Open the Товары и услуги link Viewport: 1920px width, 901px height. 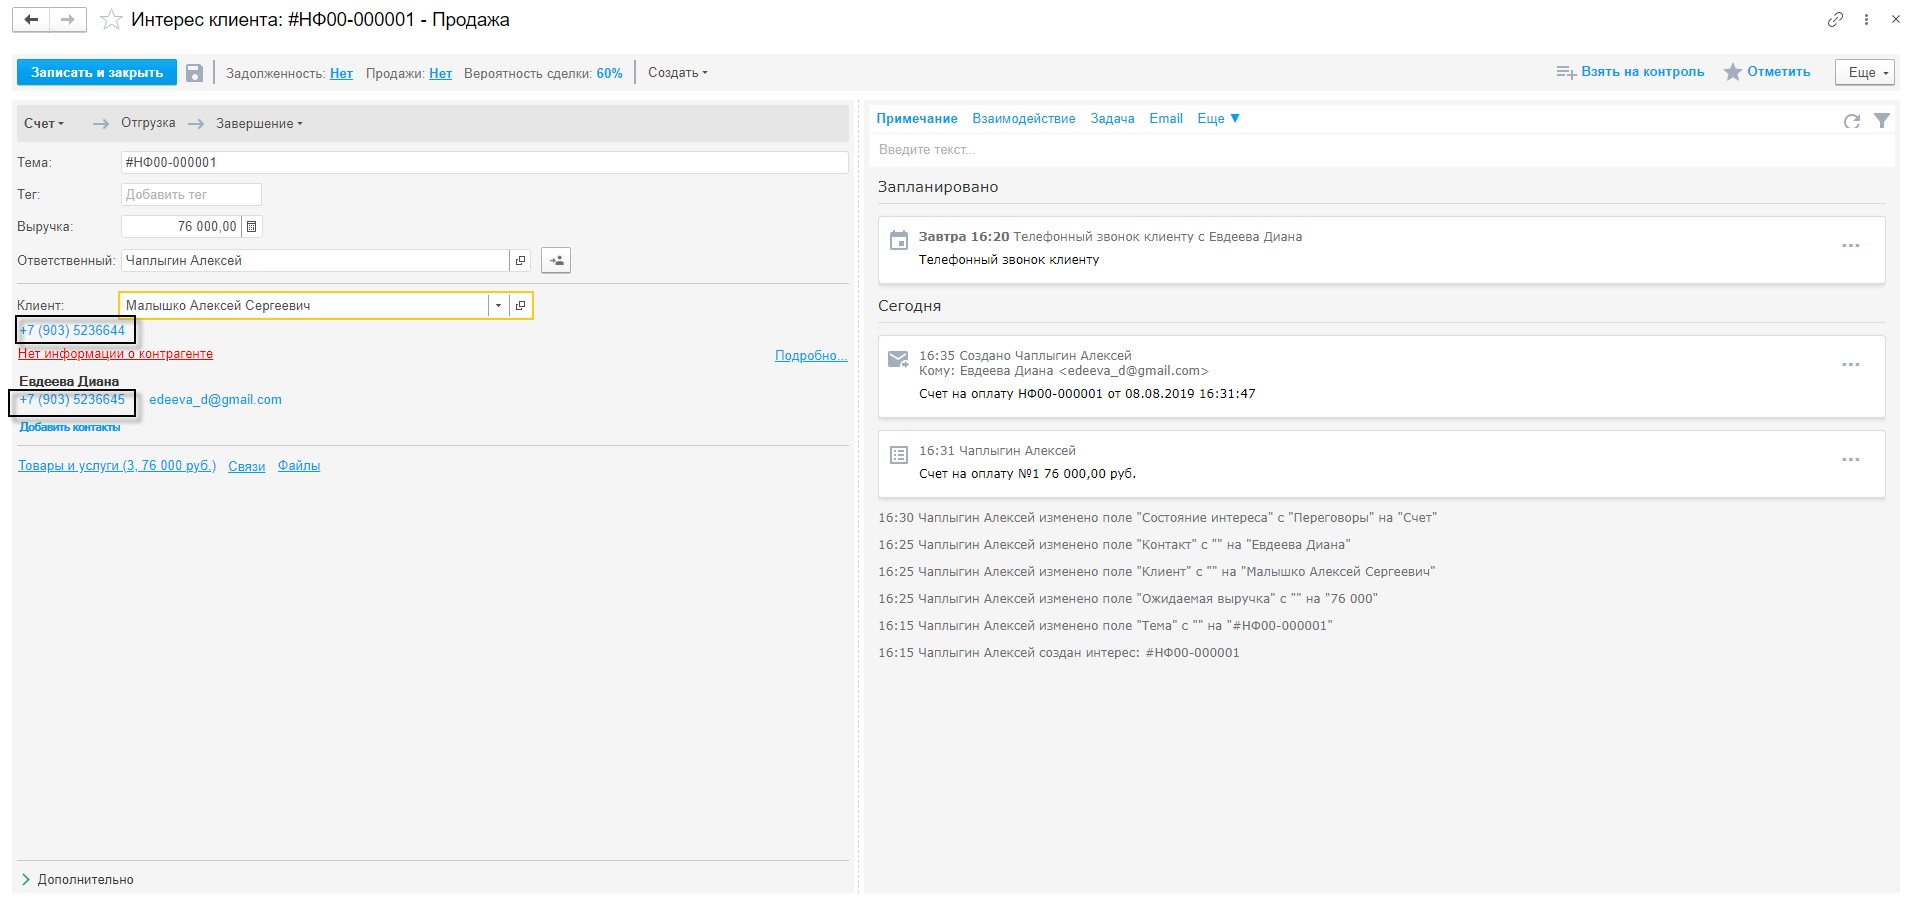click(117, 466)
